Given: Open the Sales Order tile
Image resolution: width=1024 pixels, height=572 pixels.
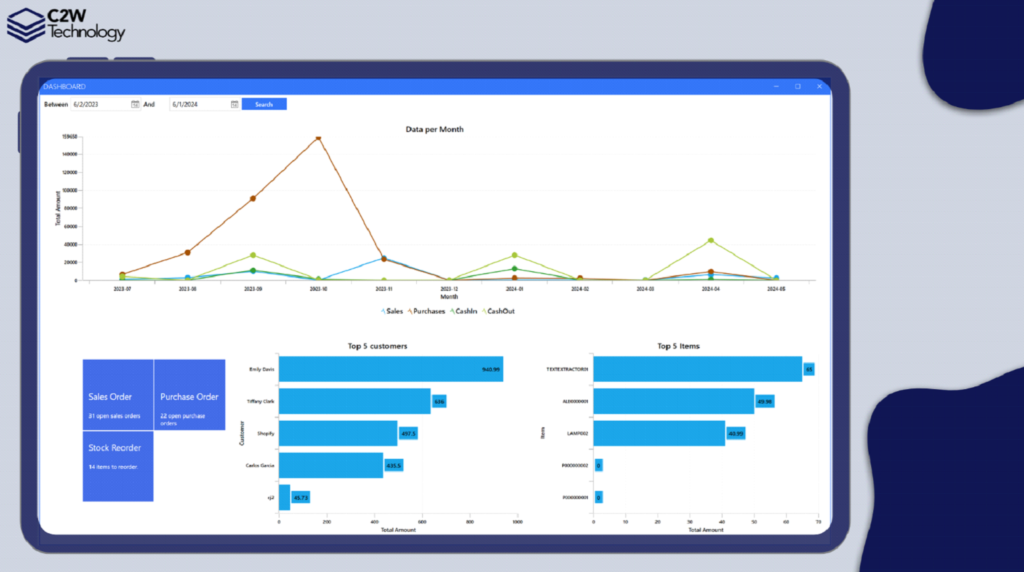Looking at the screenshot, I should (118, 395).
